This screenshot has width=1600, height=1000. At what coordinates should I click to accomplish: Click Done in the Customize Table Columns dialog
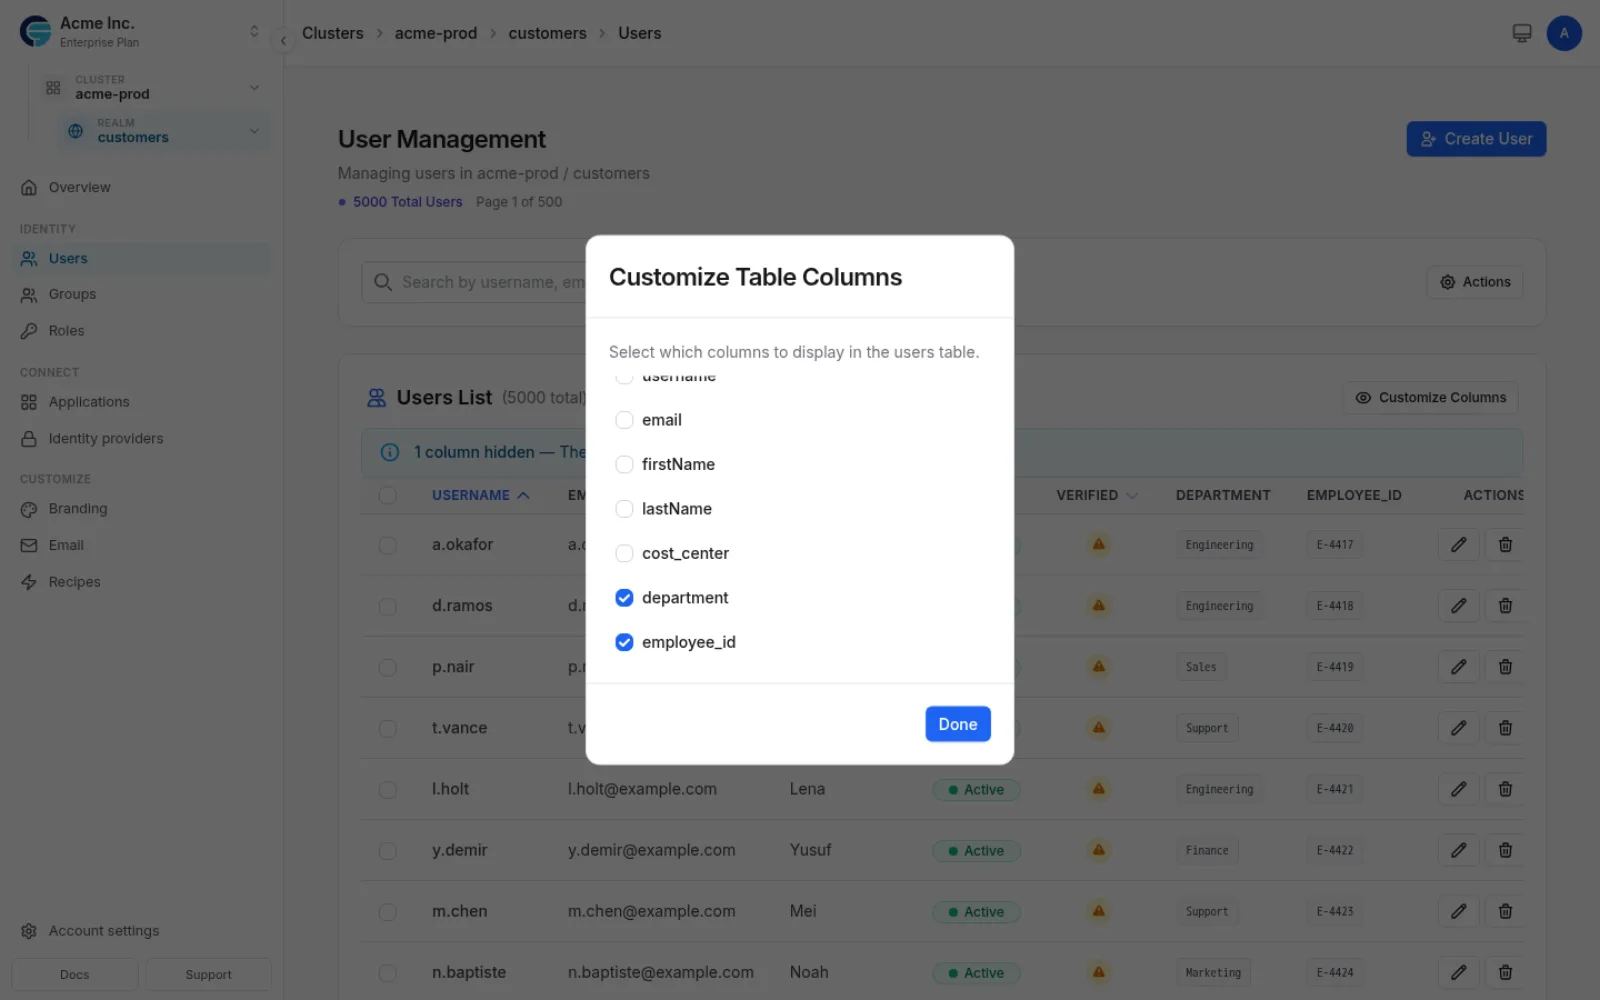(958, 724)
